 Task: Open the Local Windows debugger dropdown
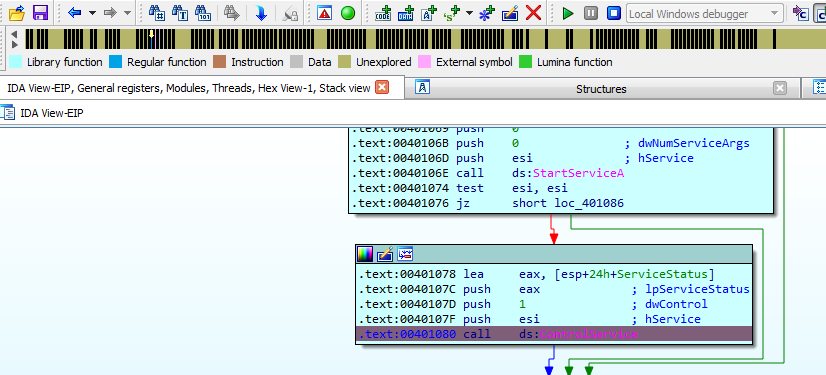[704, 14]
